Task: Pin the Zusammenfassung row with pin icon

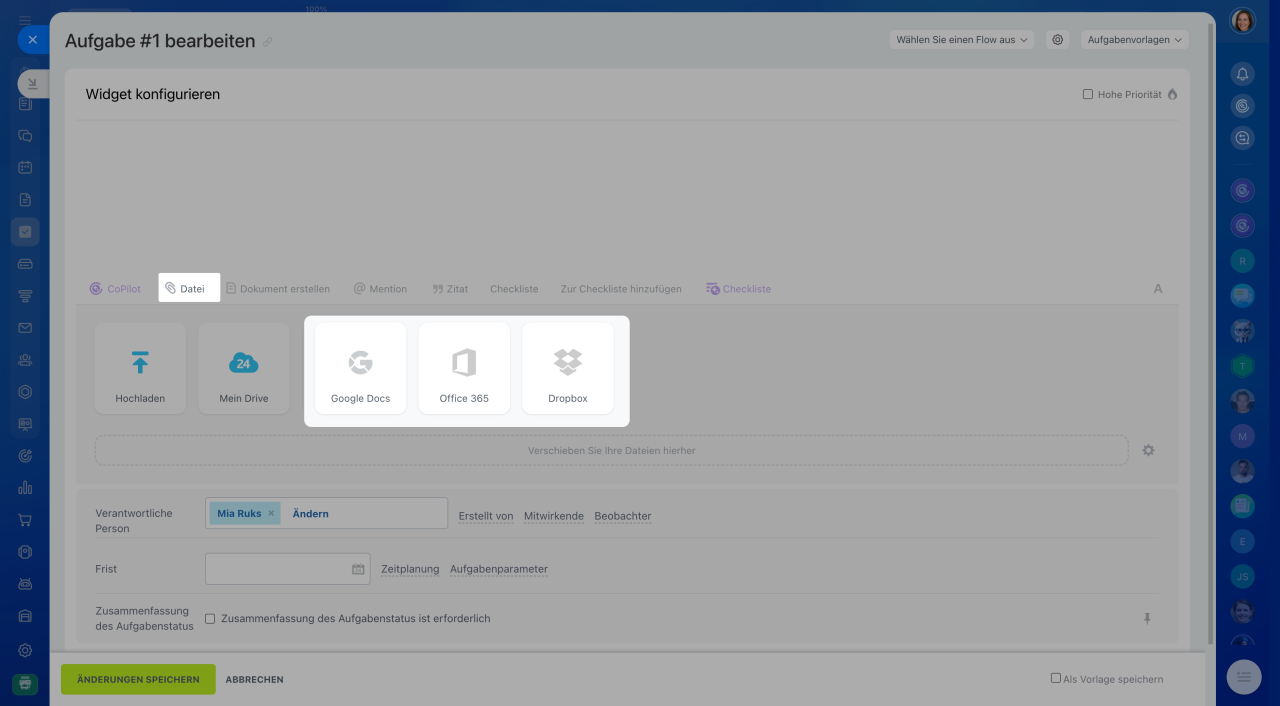Action: point(1148,618)
